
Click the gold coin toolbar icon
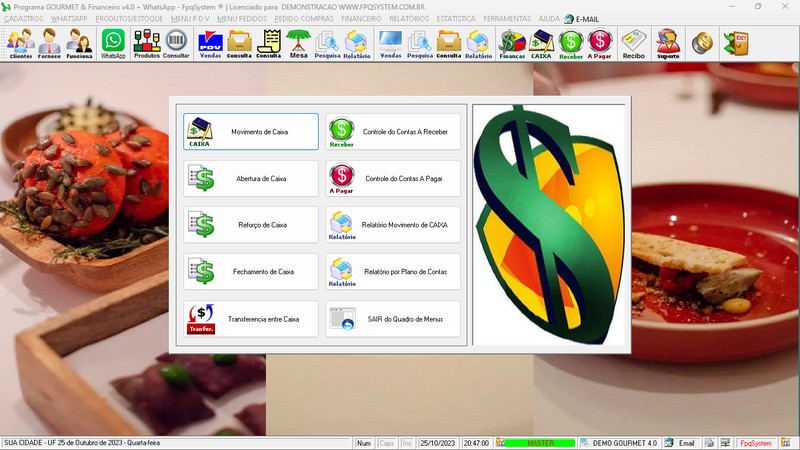[x=702, y=43]
